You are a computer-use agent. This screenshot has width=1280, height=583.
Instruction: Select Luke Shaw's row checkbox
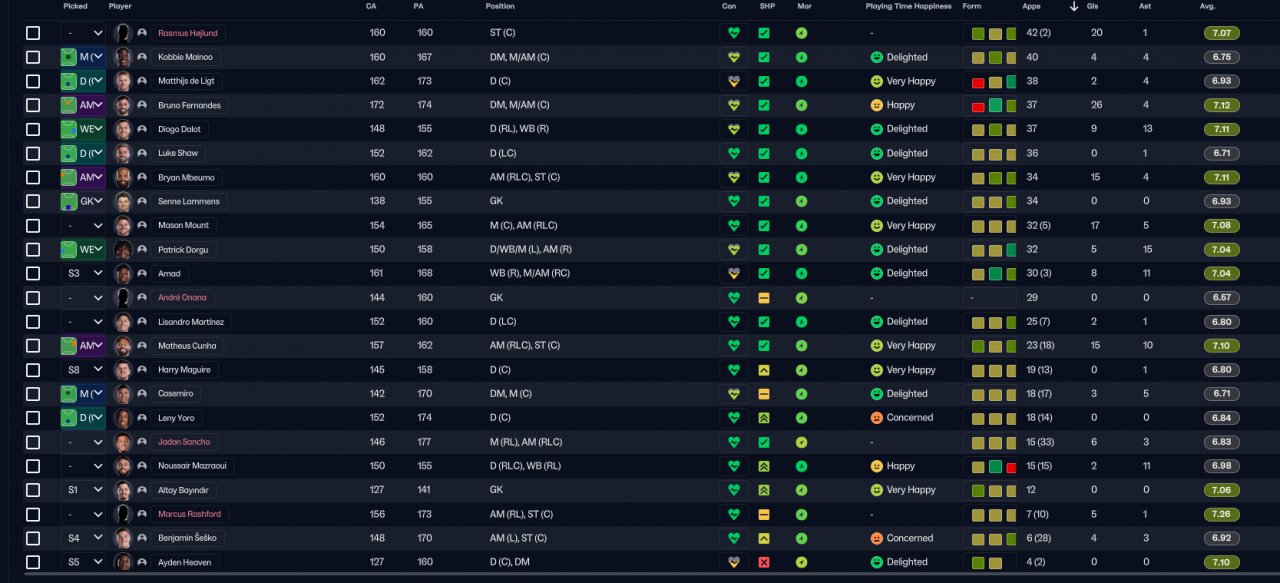point(33,153)
